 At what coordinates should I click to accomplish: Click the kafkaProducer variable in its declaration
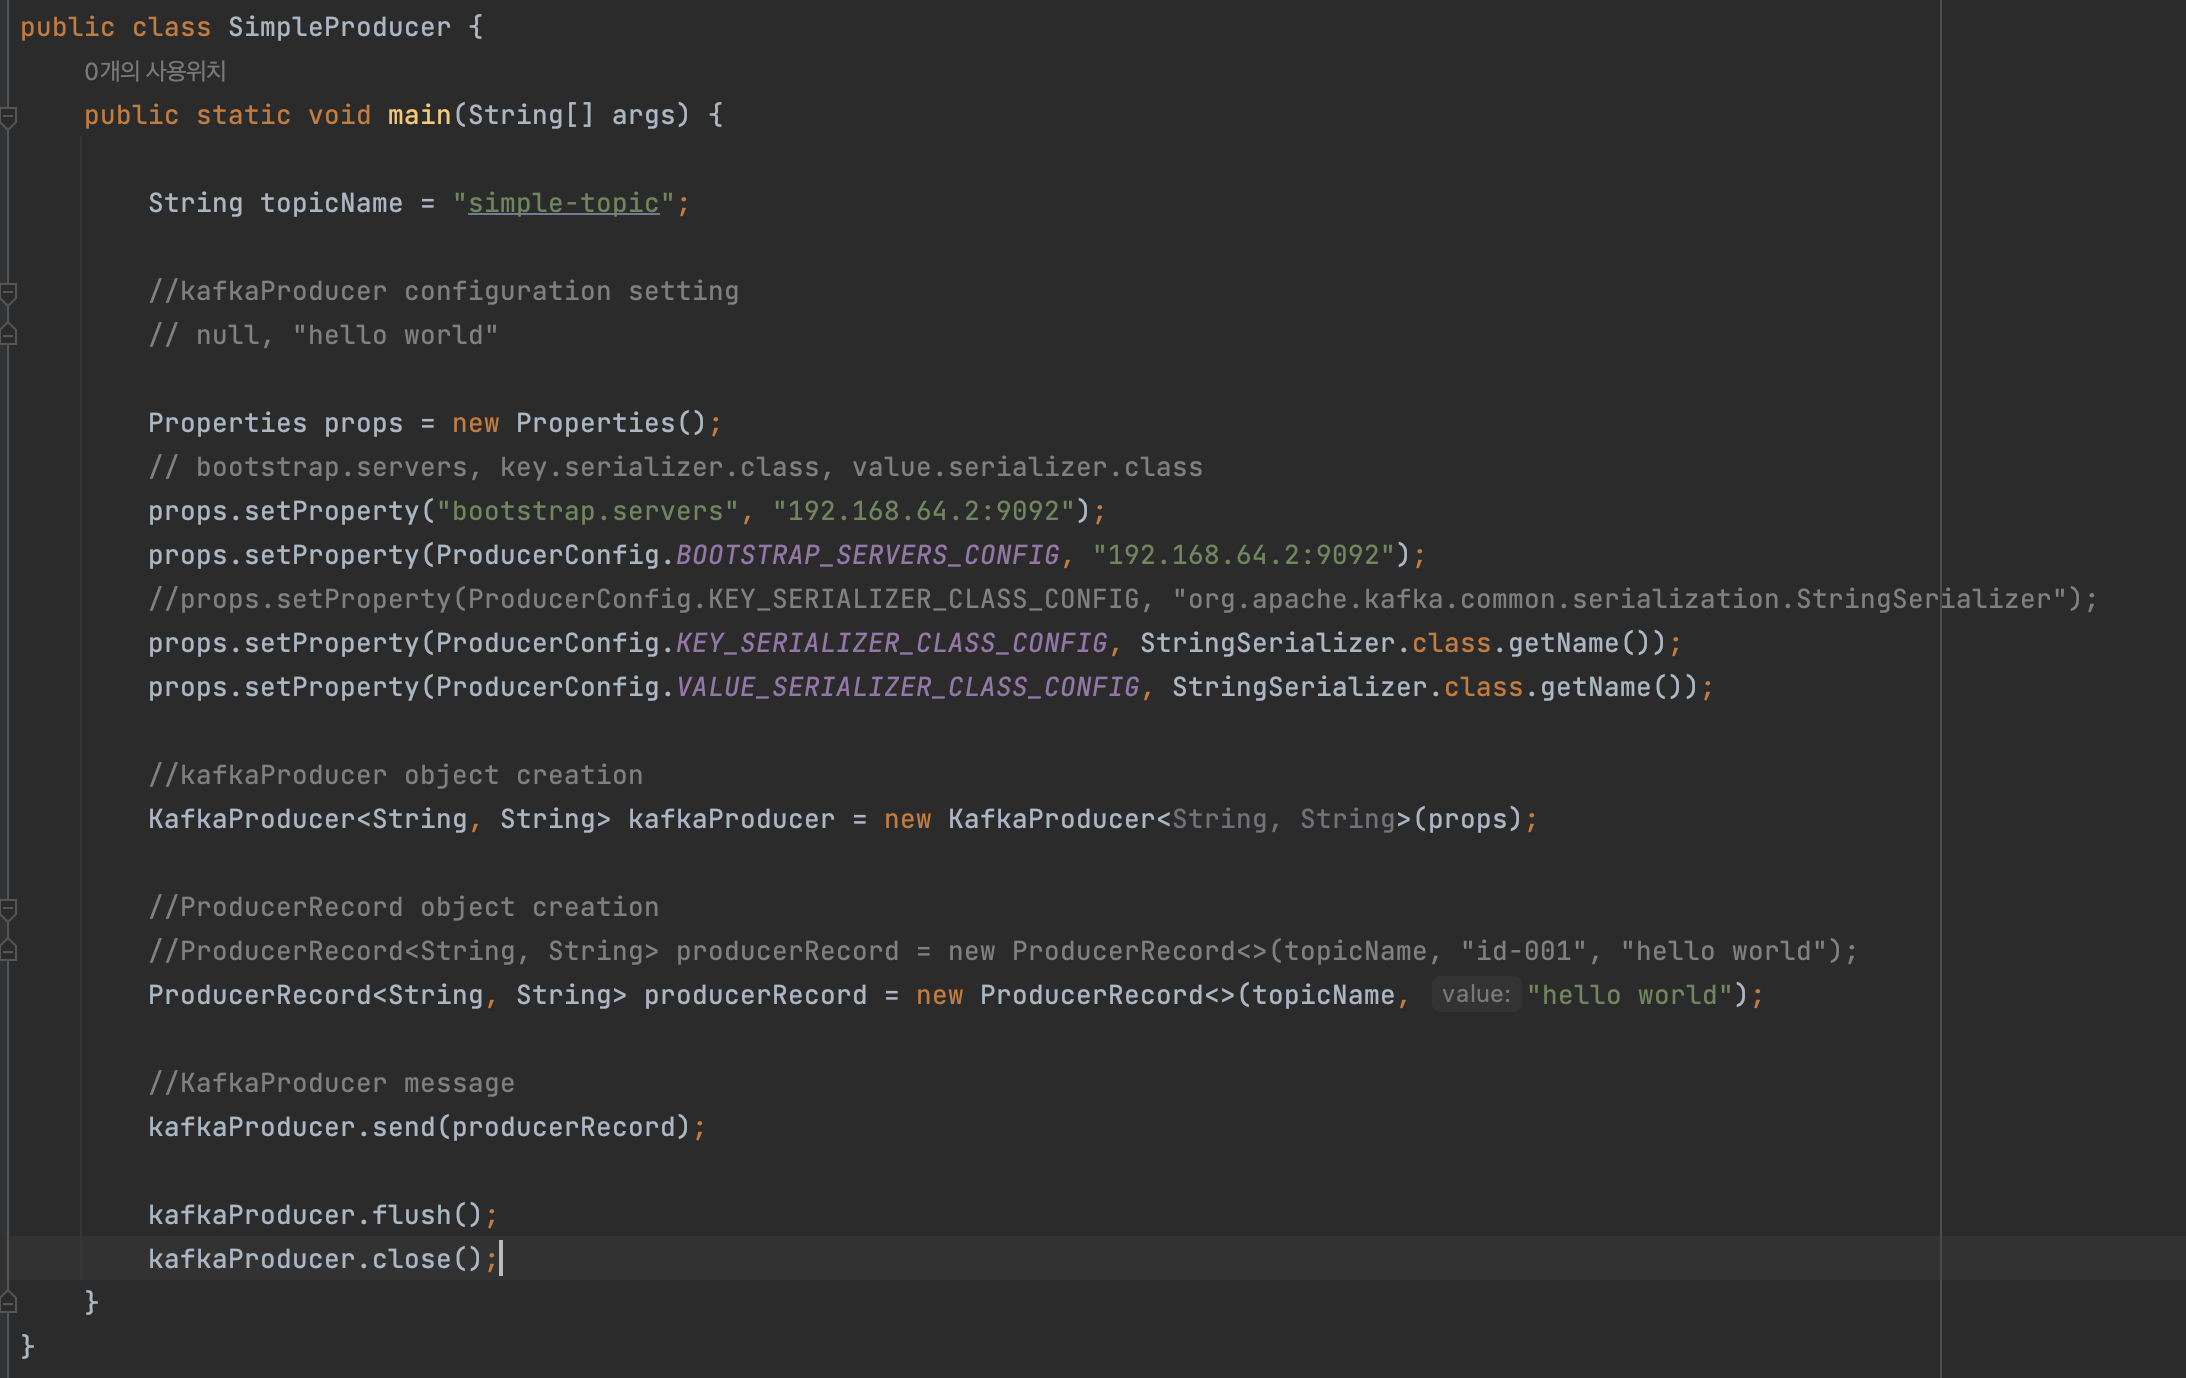(x=731, y=819)
